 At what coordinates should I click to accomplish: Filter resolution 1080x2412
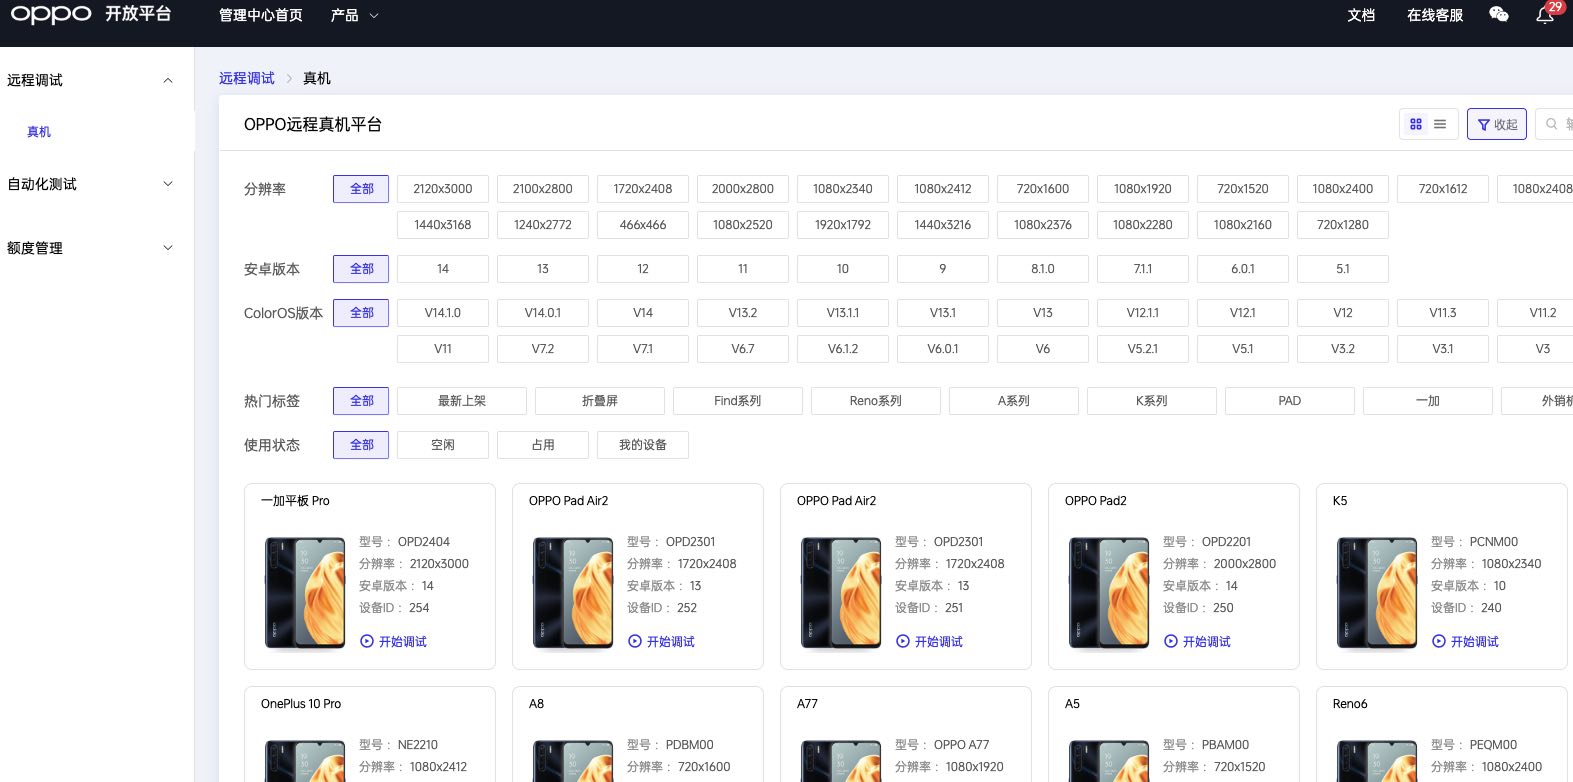click(x=943, y=189)
